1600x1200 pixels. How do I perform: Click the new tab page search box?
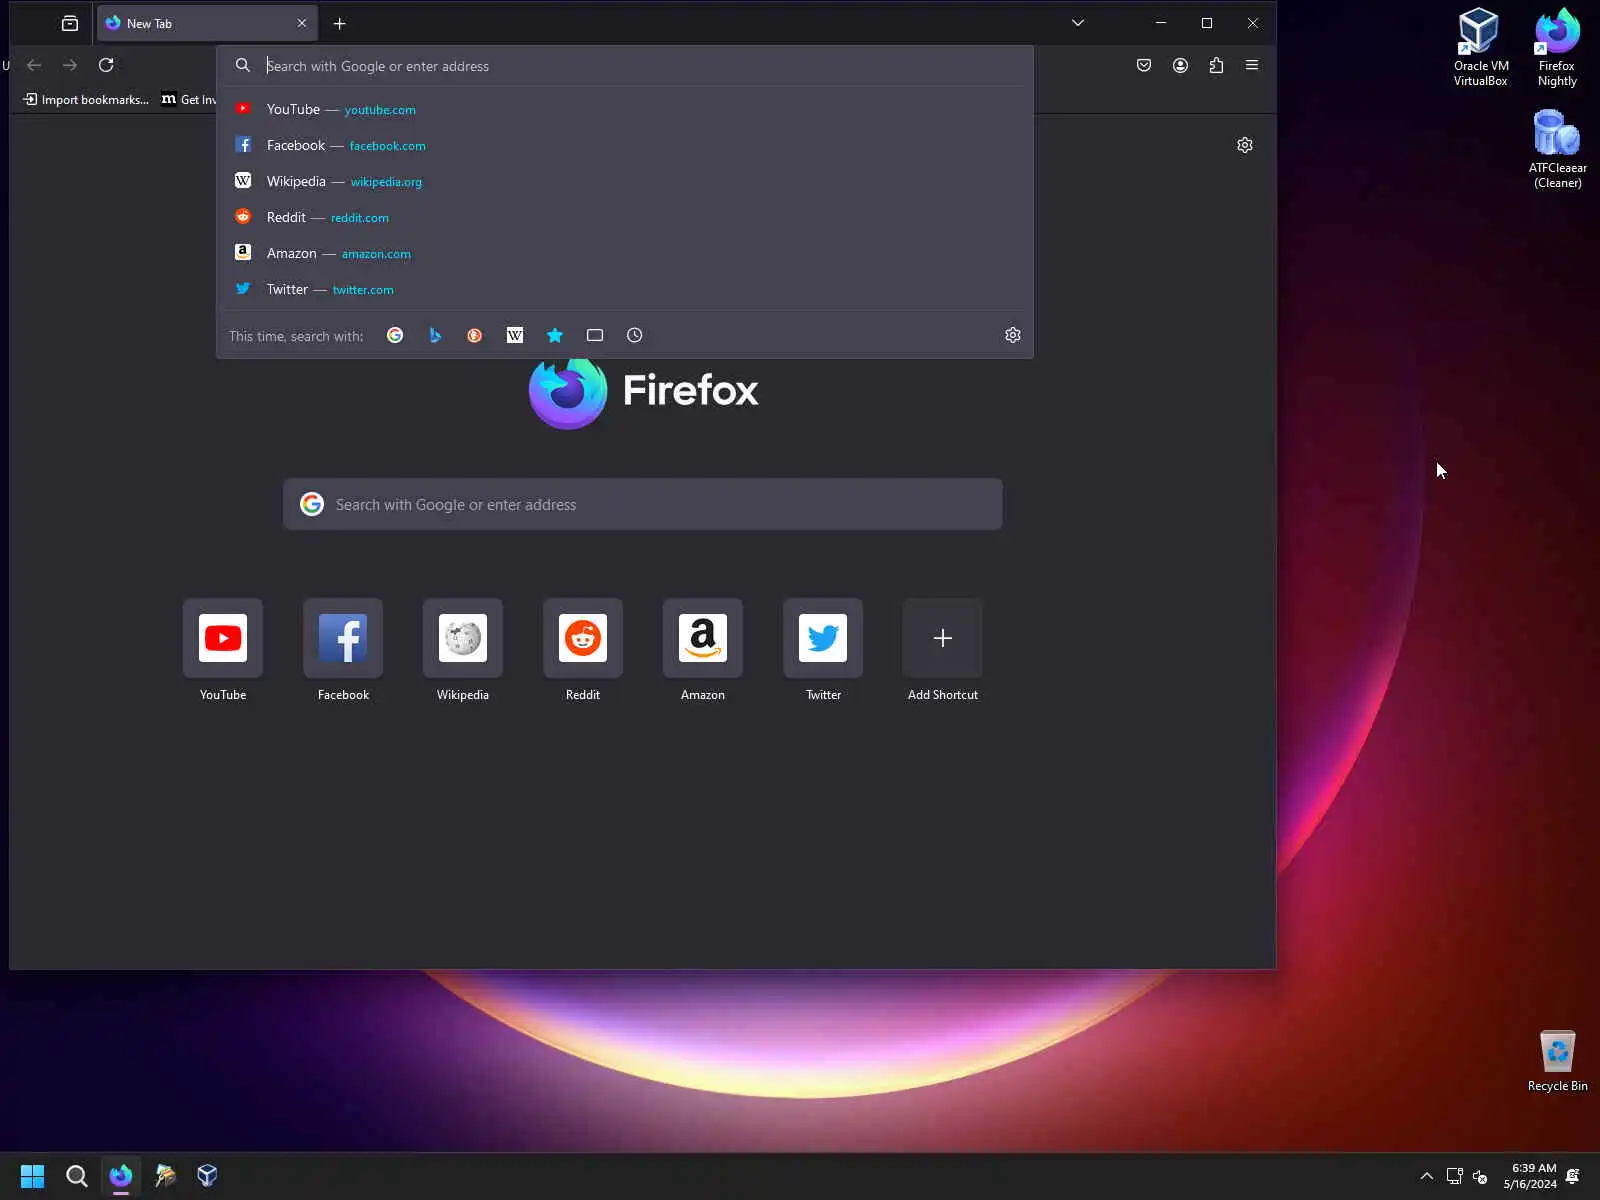(643, 504)
